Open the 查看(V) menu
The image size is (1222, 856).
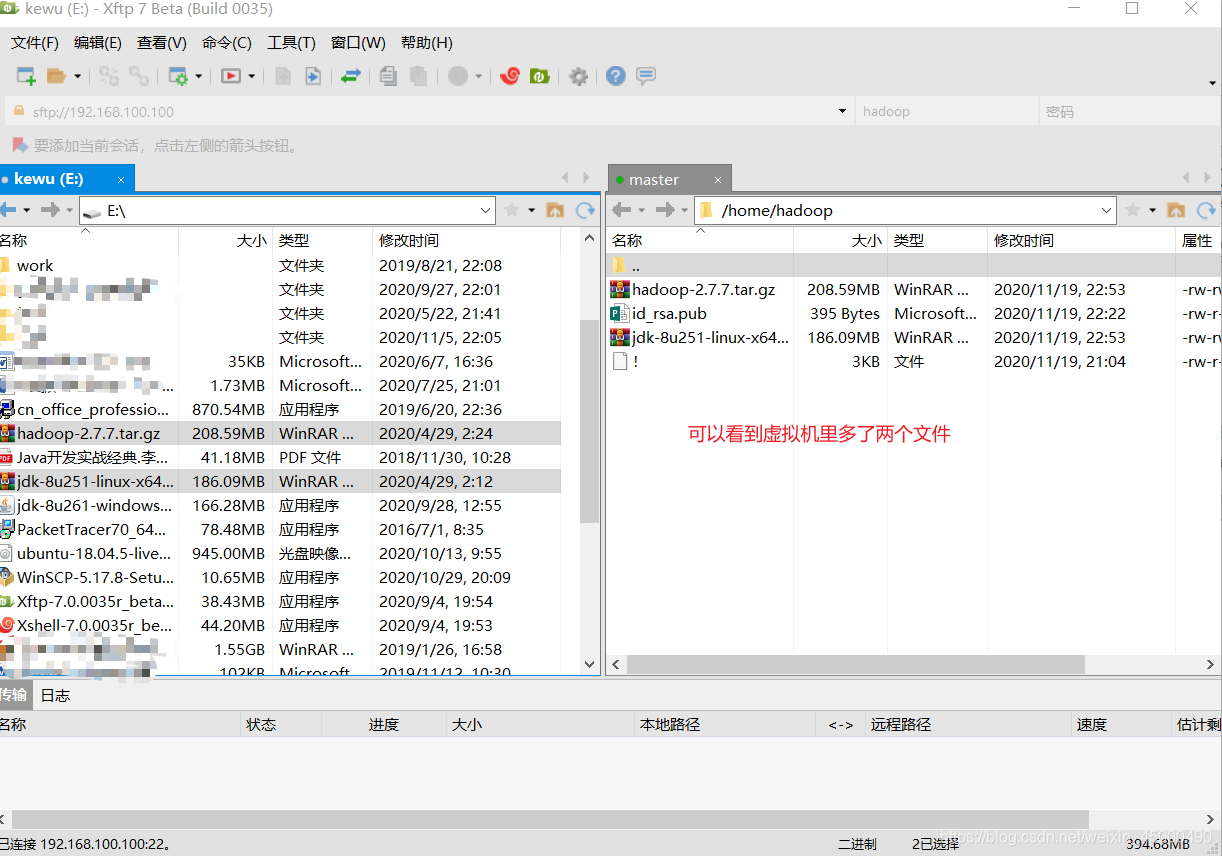[162, 43]
